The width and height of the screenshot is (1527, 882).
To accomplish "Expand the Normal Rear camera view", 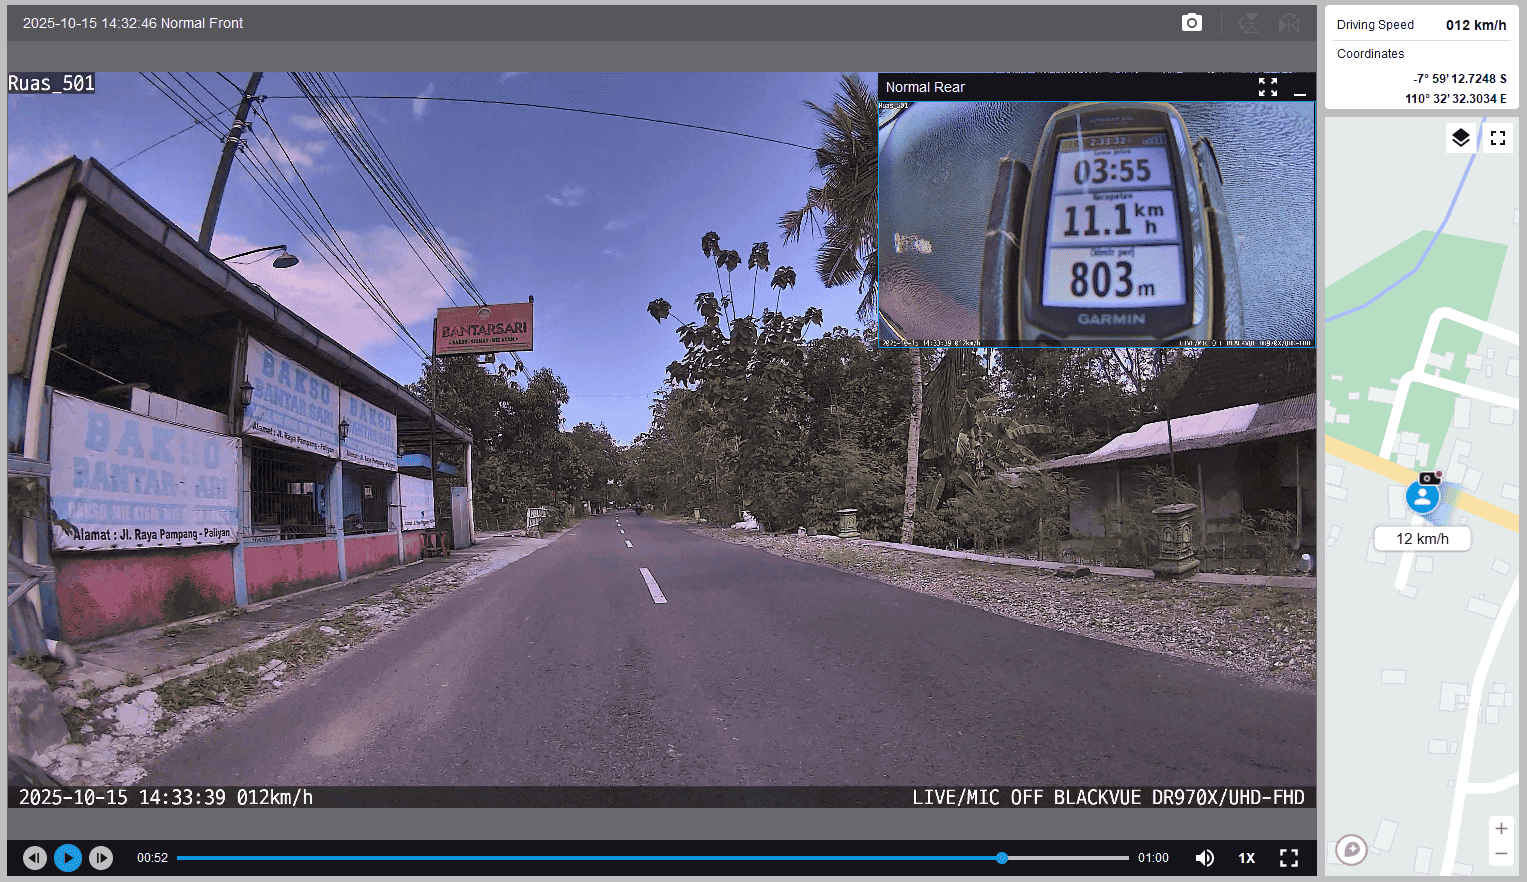I will 1267,88.
